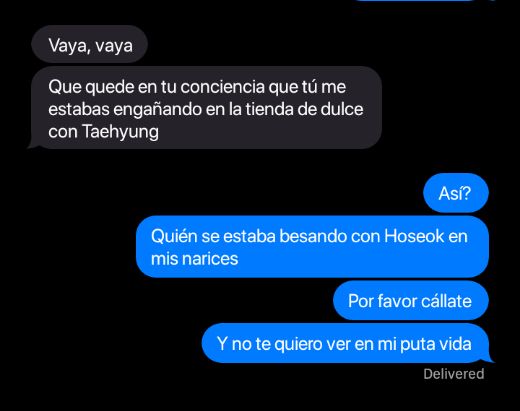Click the Delivered status label
The width and height of the screenshot is (520, 411).
454,374
